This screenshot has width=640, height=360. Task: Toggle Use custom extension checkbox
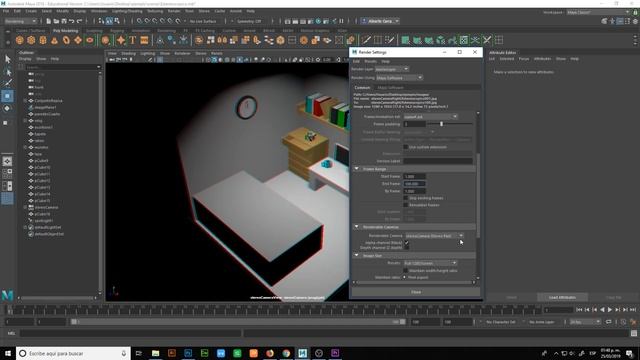(x=406, y=147)
